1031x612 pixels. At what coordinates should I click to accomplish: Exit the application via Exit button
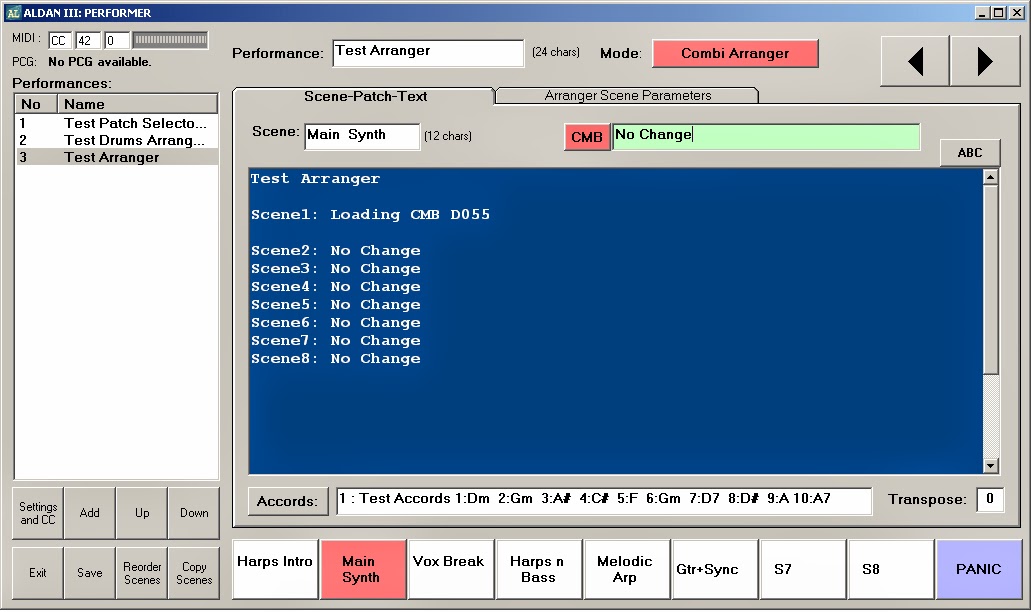pos(38,573)
